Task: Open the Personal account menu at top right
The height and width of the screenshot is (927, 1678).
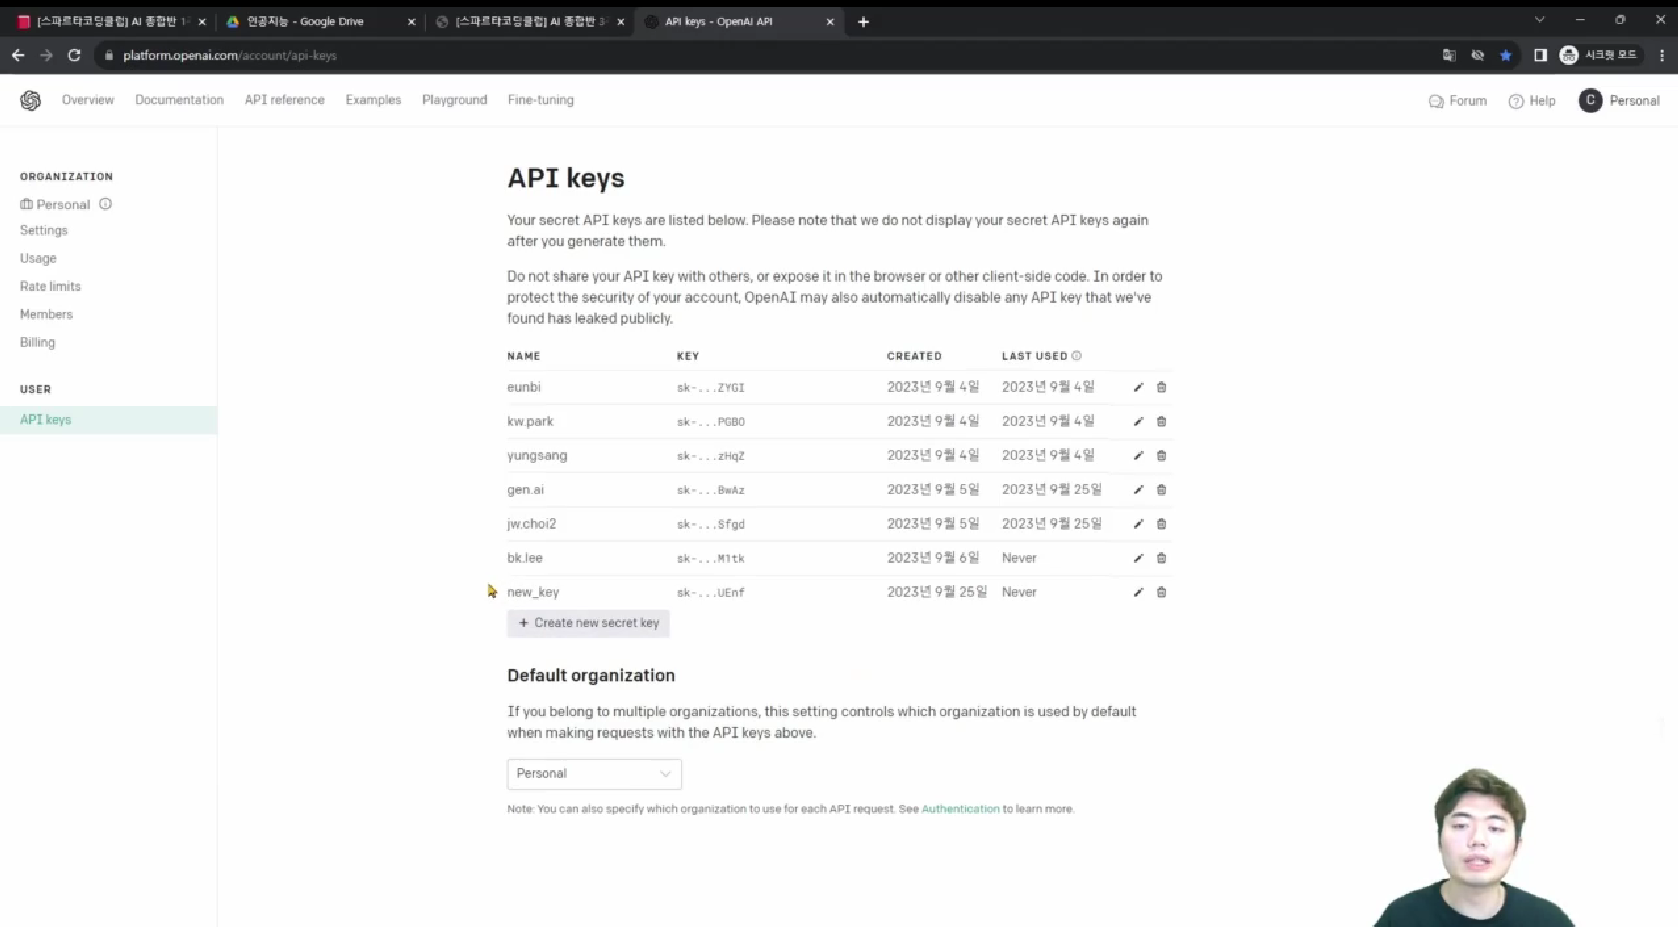Action: 1619,100
